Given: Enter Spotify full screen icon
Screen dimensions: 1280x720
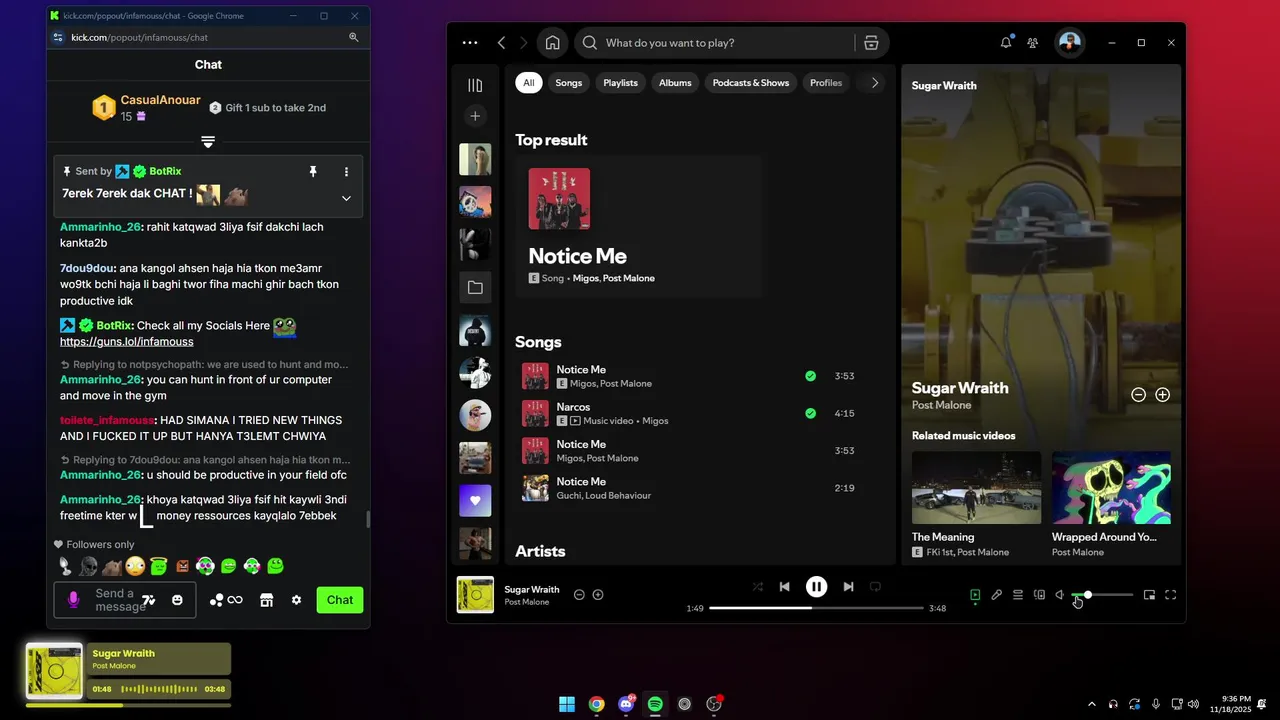Looking at the screenshot, I should pyautogui.click(x=1171, y=595).
